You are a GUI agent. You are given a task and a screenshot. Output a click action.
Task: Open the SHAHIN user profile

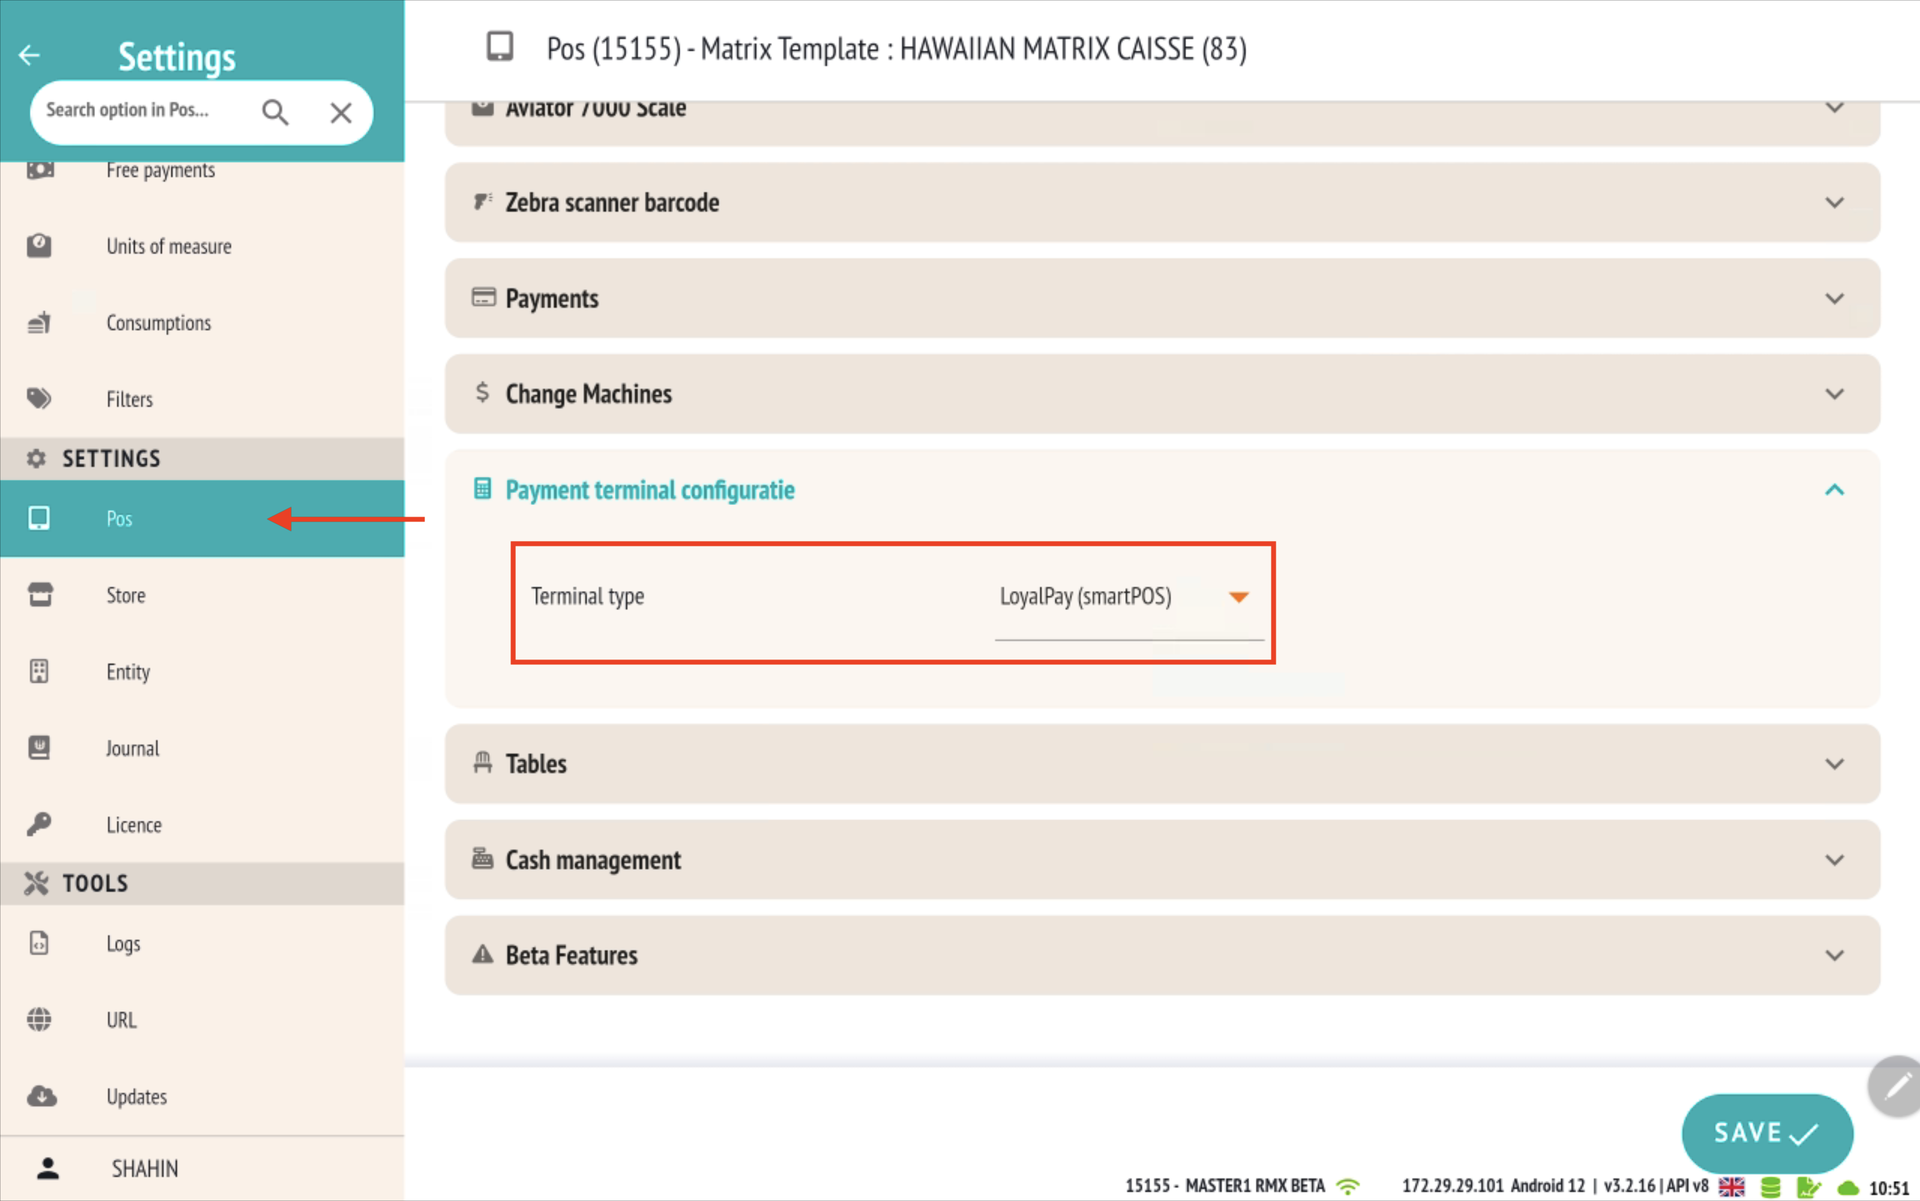pyautogui.click(x=145, y=1168)
